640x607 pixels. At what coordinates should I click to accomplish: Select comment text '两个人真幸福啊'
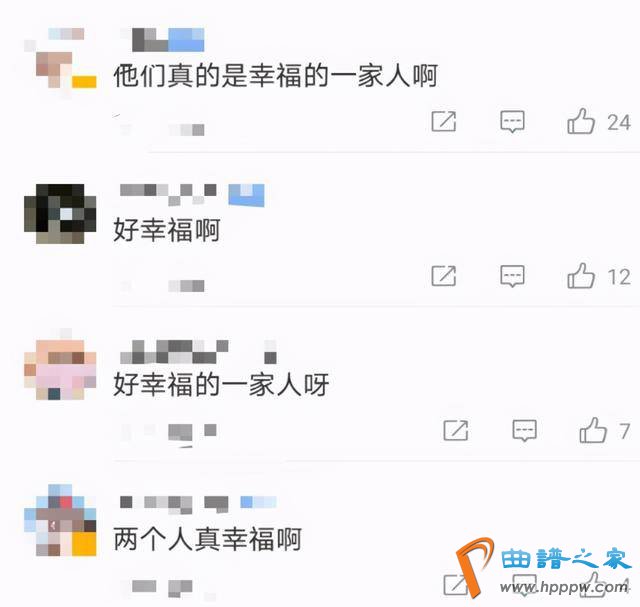click(207, 539)
